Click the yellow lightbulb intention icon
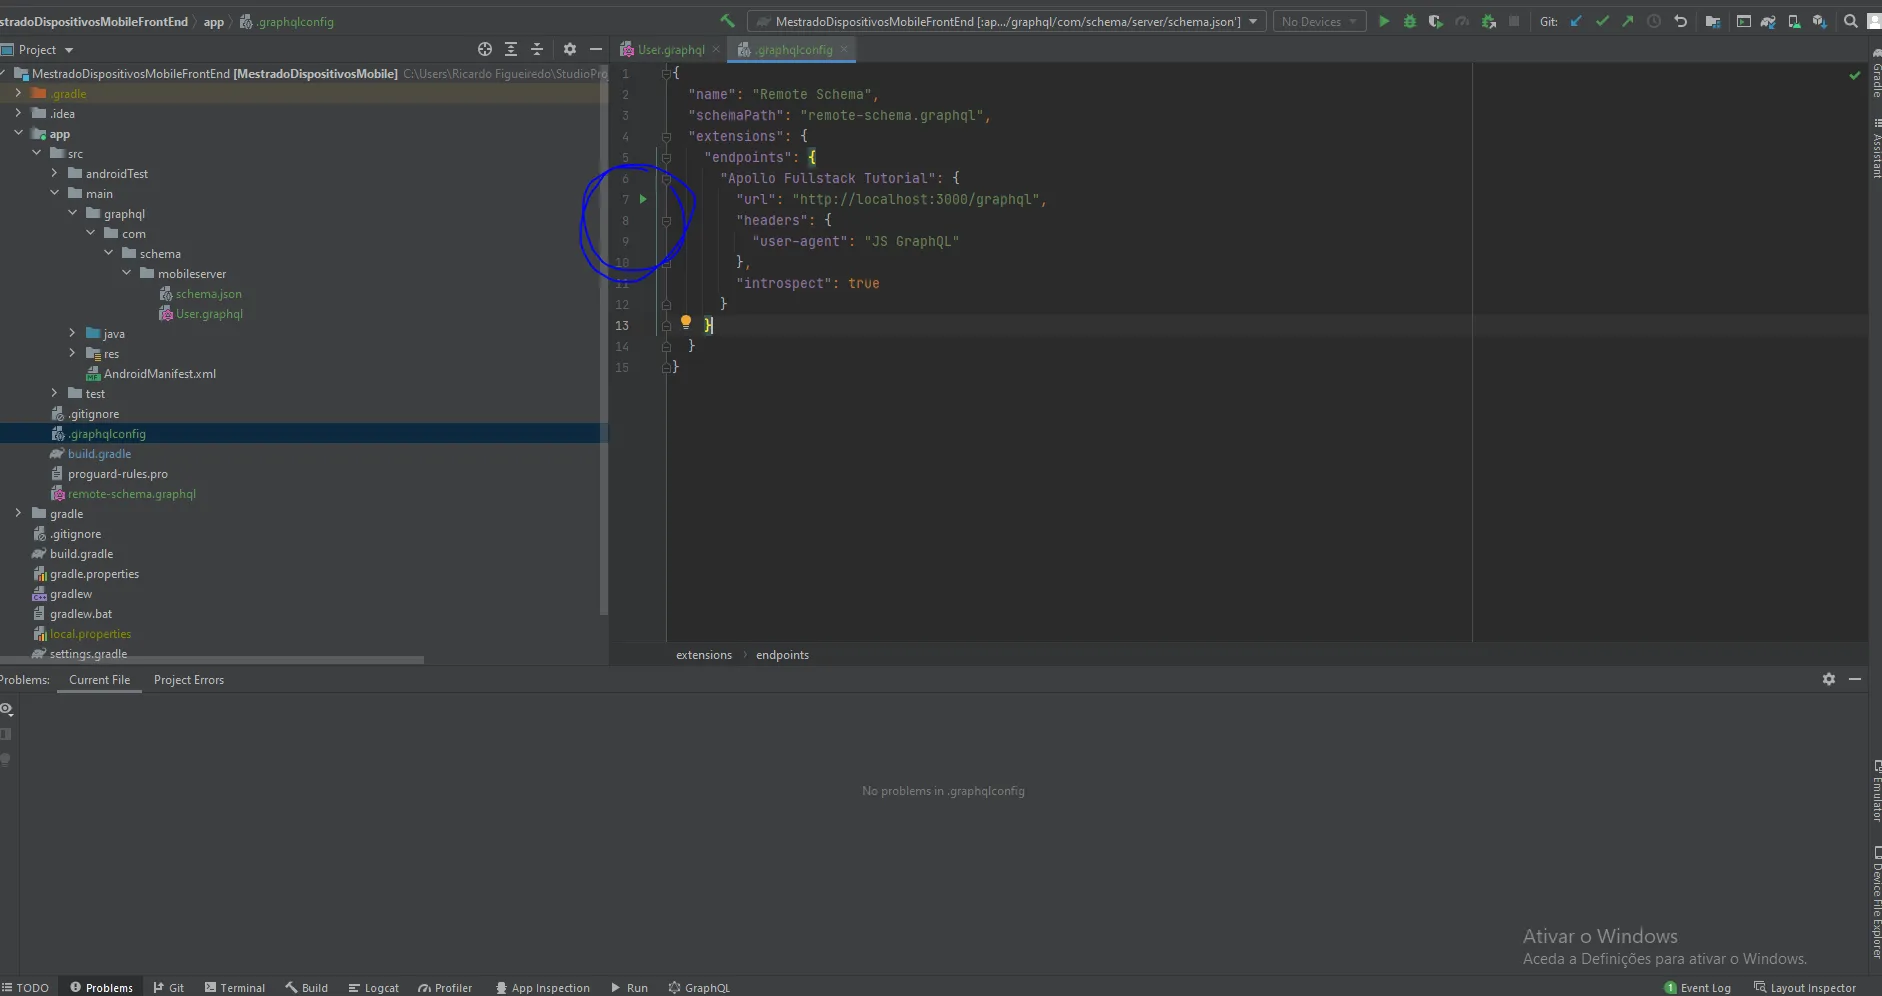1882x996 pixels. click(x=686, y=322)
